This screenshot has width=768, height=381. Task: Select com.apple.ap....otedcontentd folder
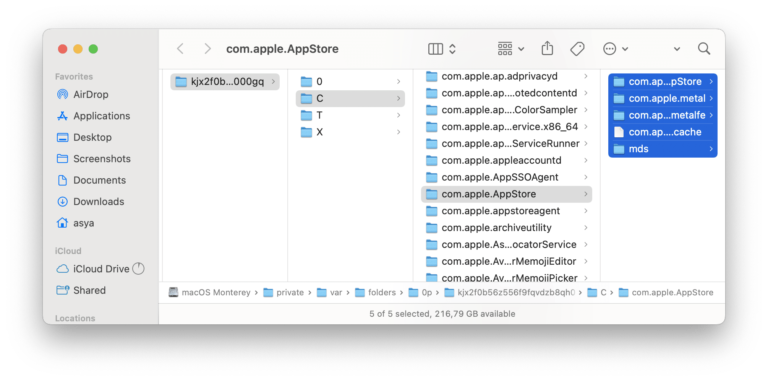(506, 93)
